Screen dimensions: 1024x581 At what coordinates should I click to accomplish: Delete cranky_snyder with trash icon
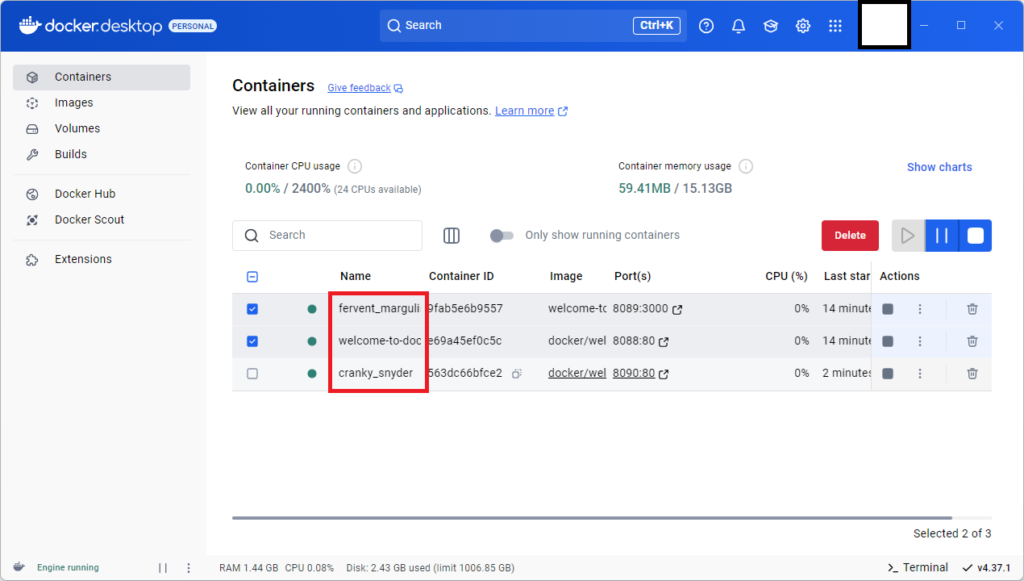pyautogui.click(x=972, y=373)
